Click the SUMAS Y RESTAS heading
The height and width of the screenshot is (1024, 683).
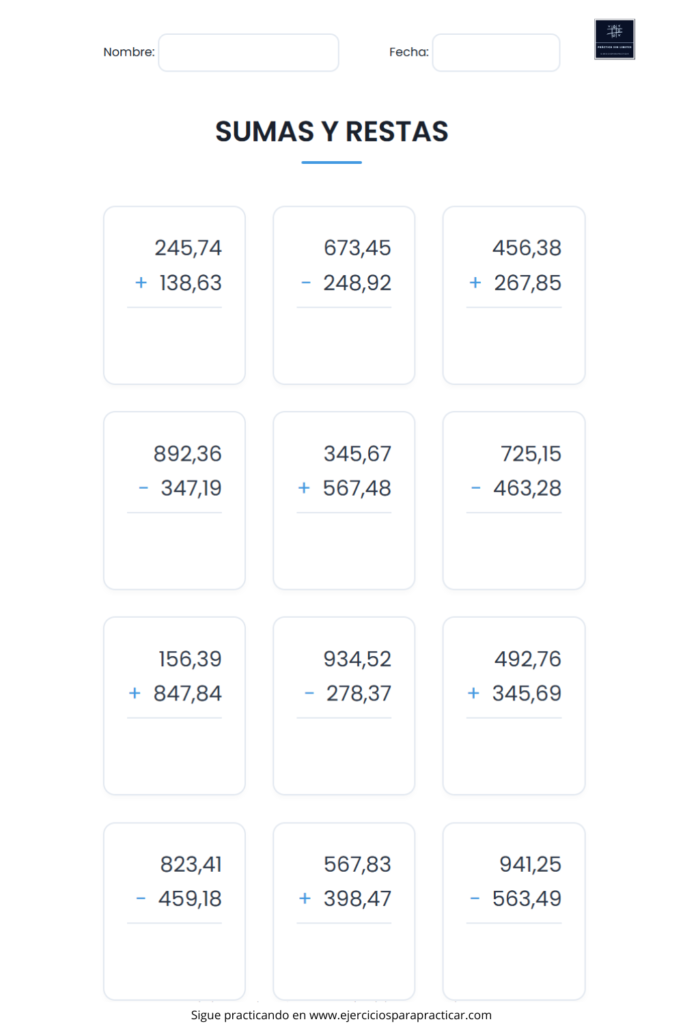(x=332, y=132)
